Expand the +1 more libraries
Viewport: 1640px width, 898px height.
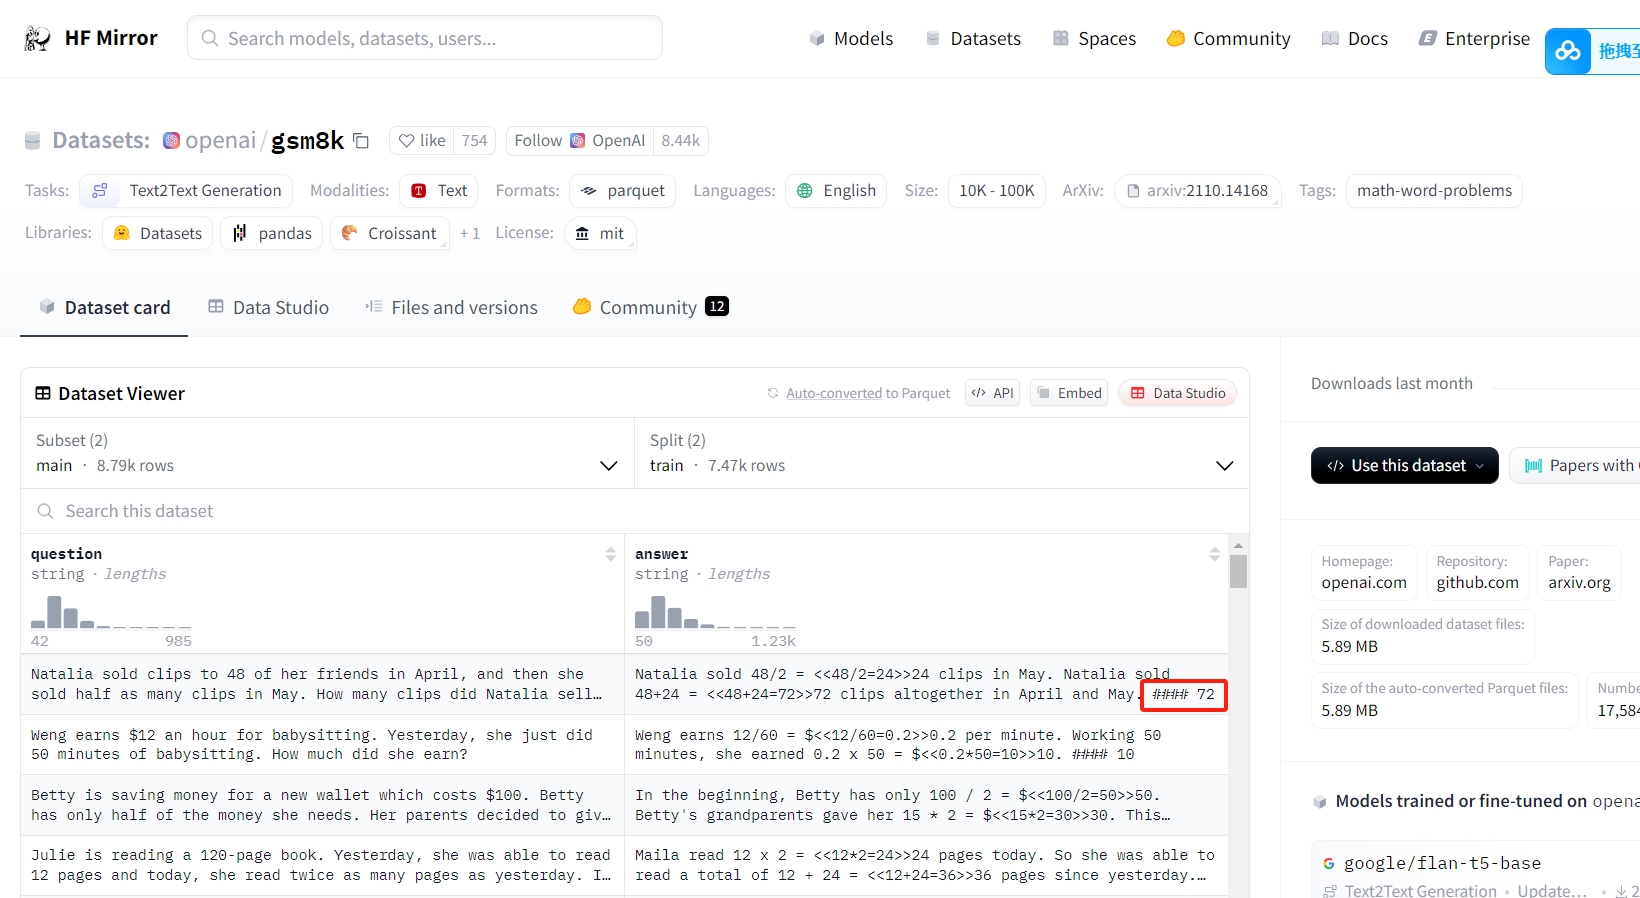[x=469, y=233]
